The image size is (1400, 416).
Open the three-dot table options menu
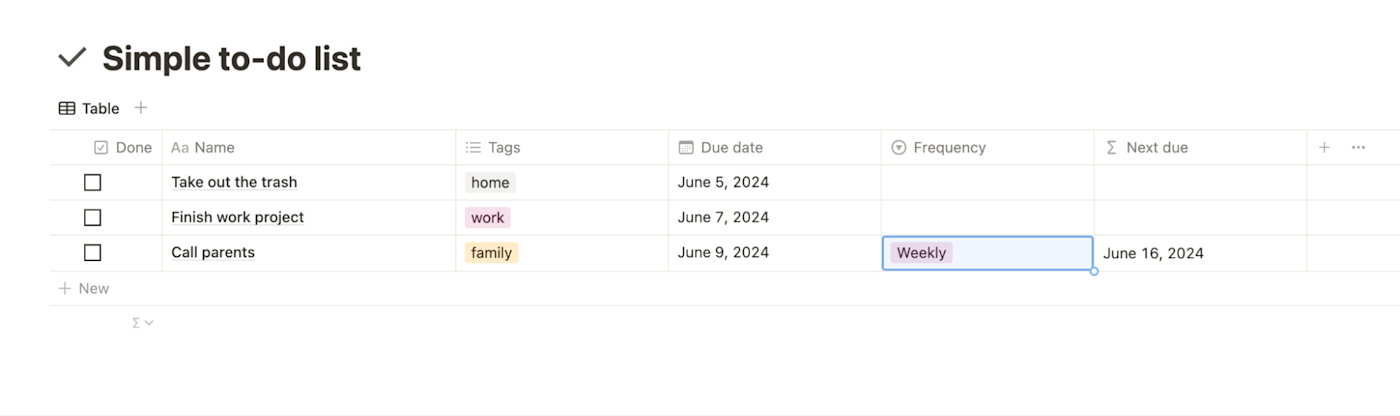point(1358,147)
